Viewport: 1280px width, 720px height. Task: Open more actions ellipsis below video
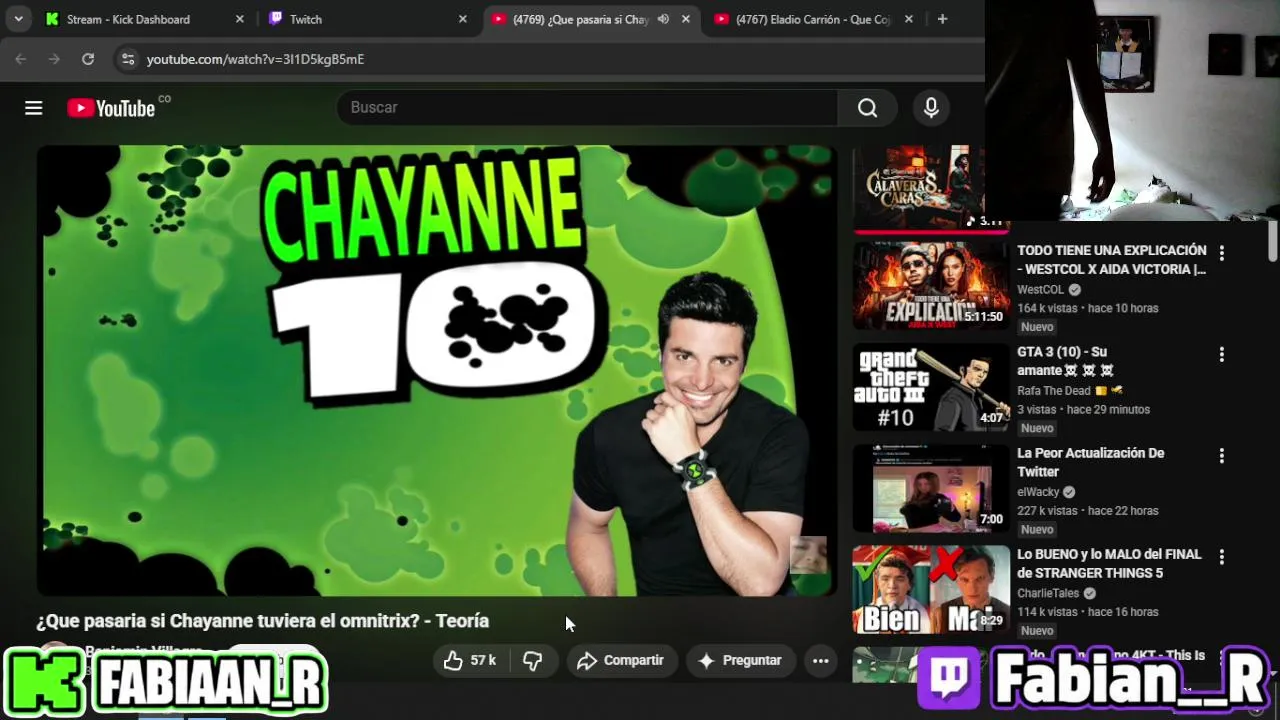coord(820,660)
